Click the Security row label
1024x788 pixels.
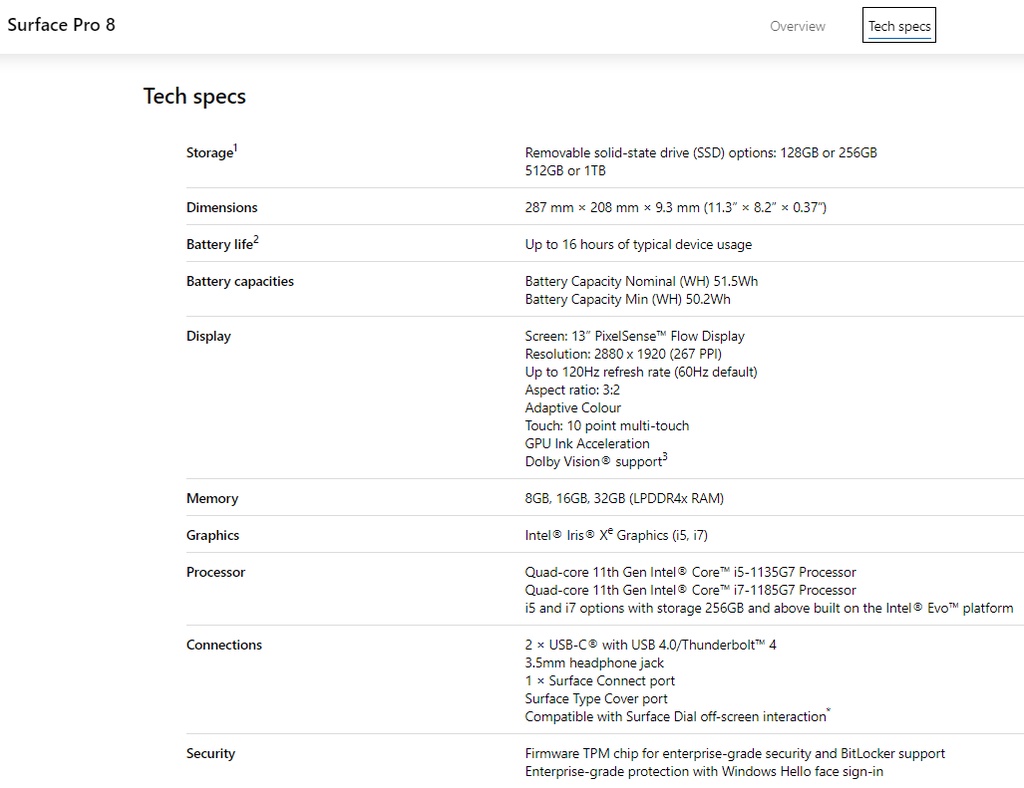(x=210, y=753)
